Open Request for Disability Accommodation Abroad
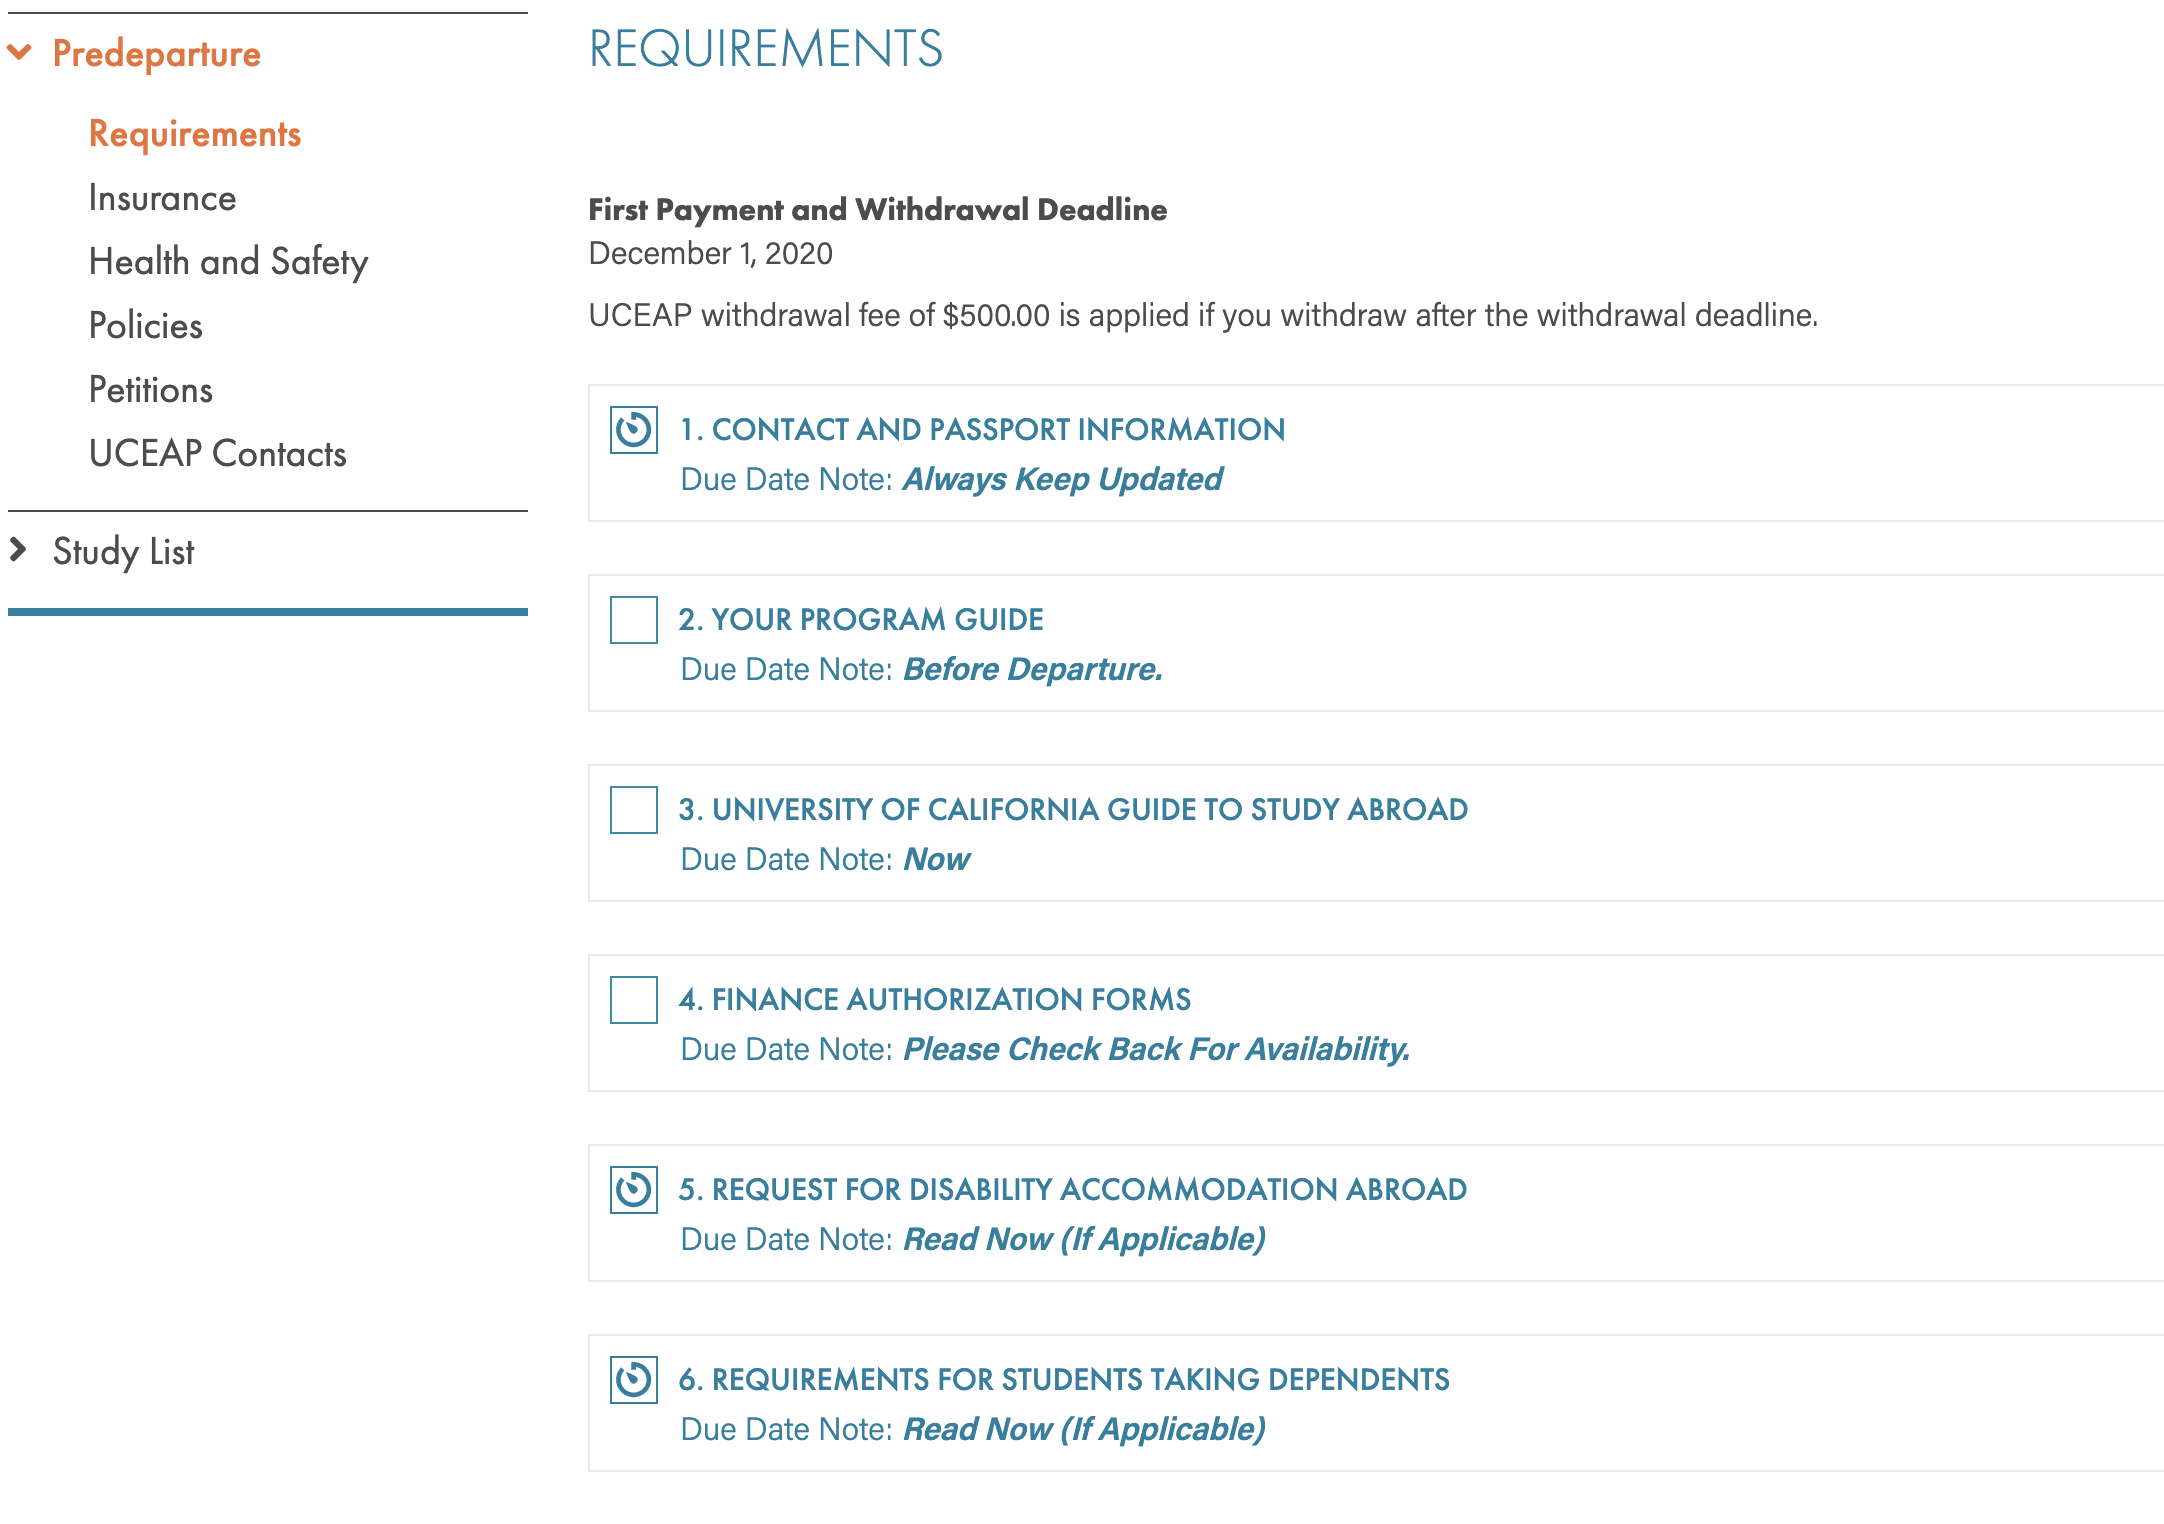Image resolution: width=2164 pixels, height=1524 pixels. click(1072, 1190)
